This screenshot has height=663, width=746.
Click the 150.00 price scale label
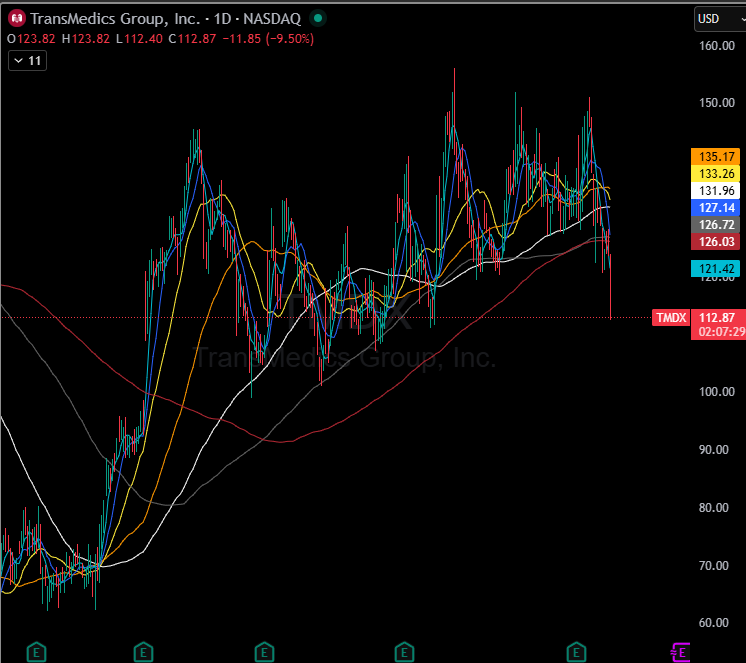click(717, 103)
